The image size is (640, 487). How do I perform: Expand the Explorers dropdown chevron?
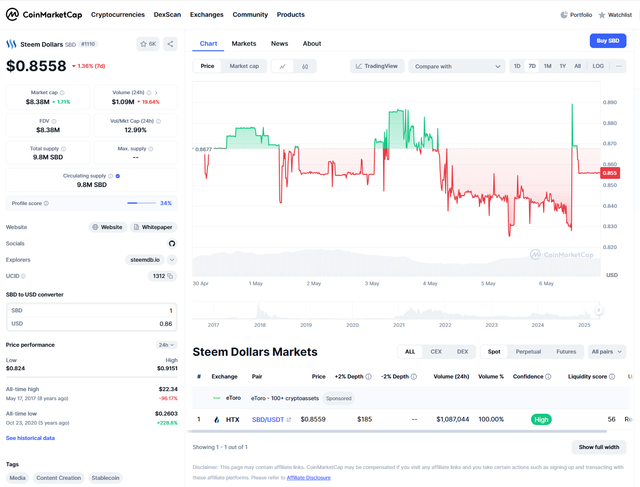tap(172, 260)
